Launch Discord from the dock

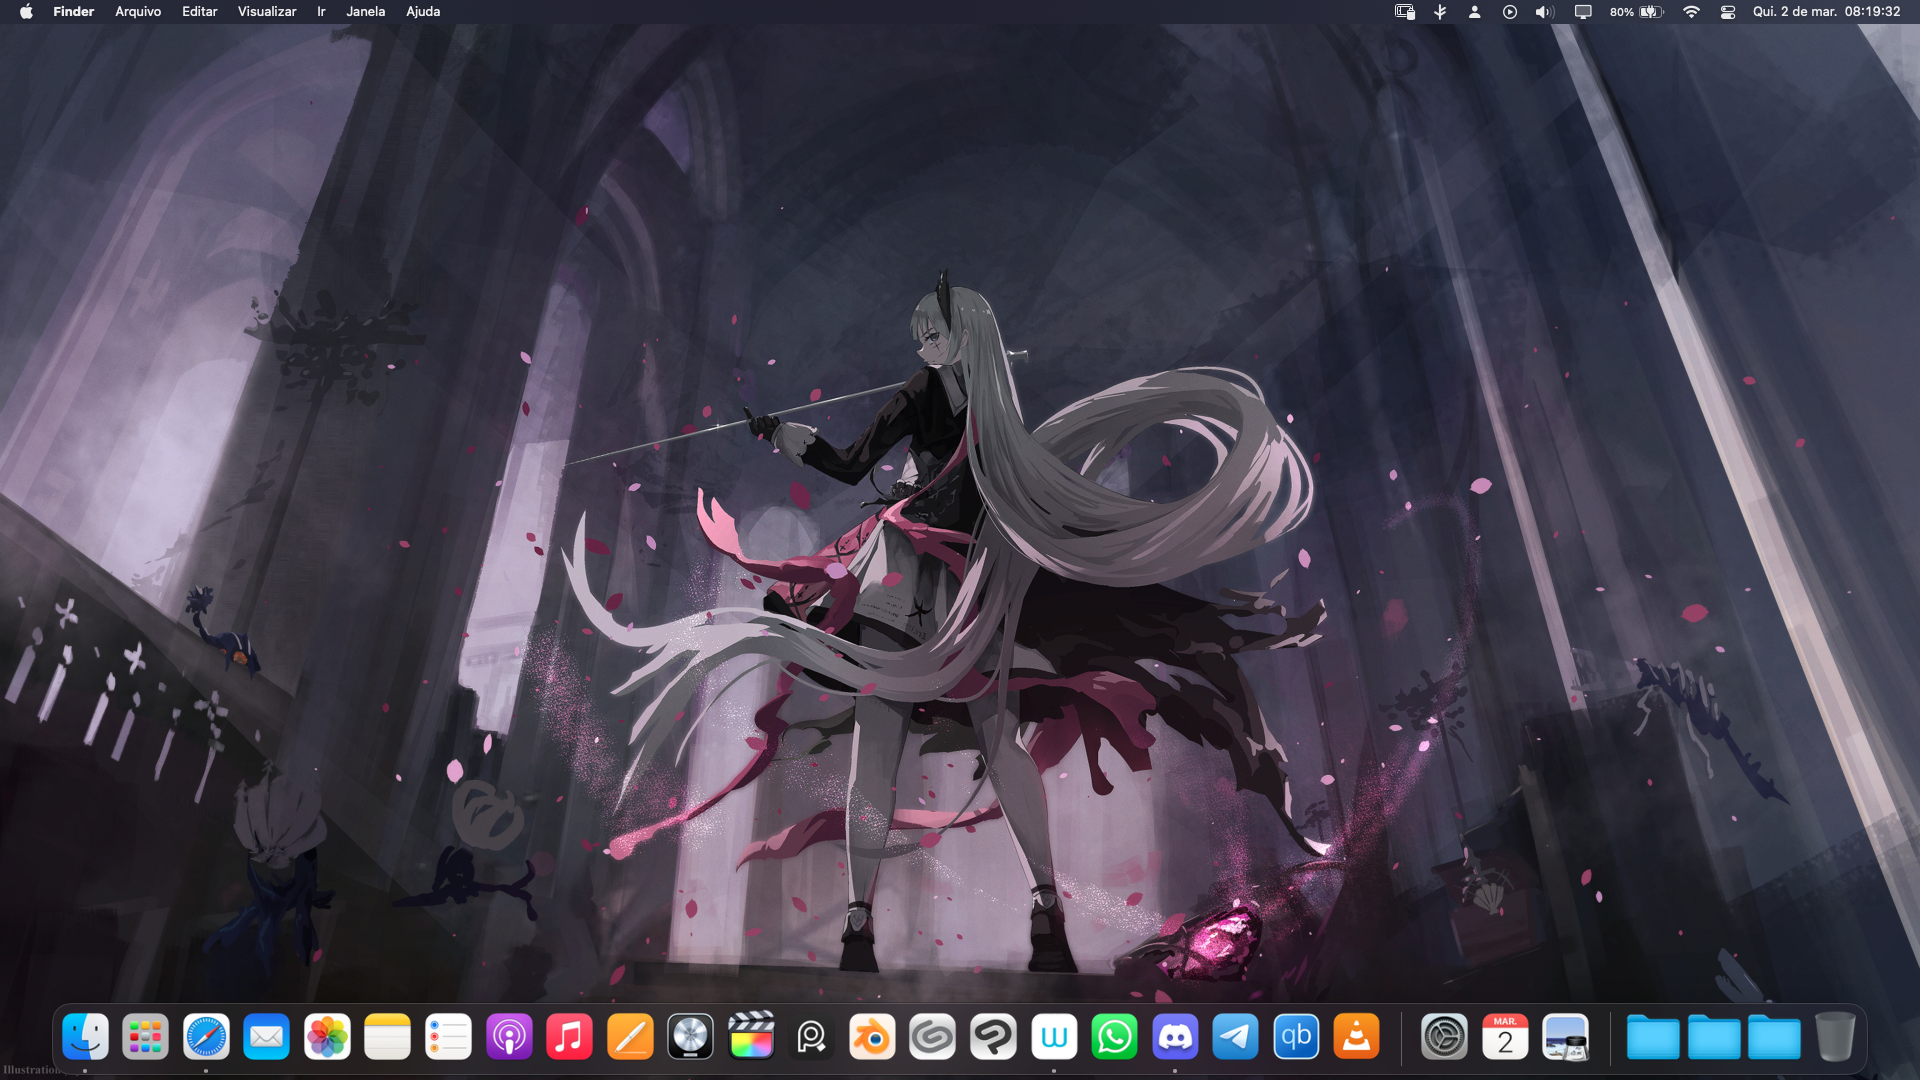click(1175, 1037)
